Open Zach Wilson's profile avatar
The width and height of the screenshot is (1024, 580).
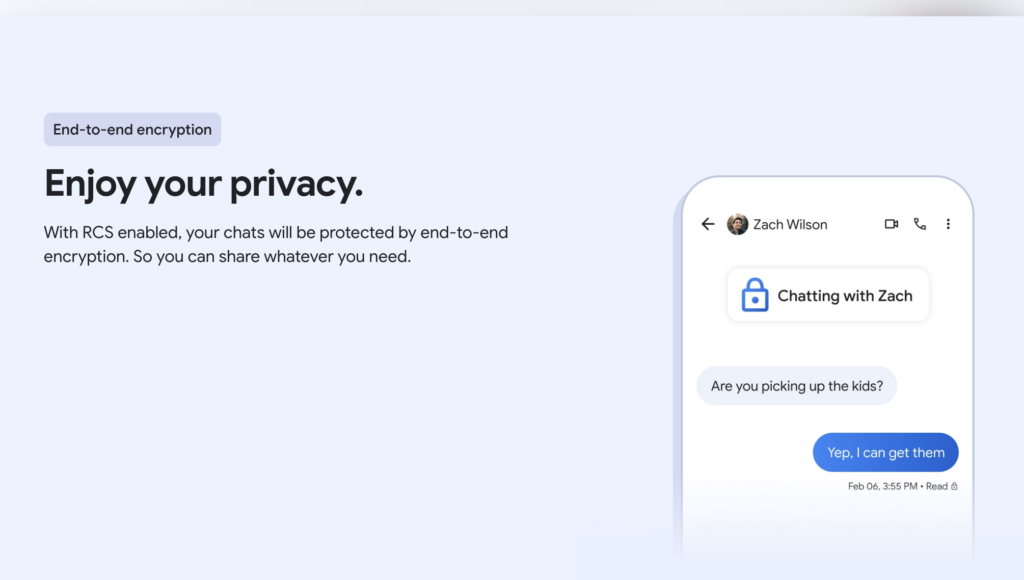tap(738, 224)
